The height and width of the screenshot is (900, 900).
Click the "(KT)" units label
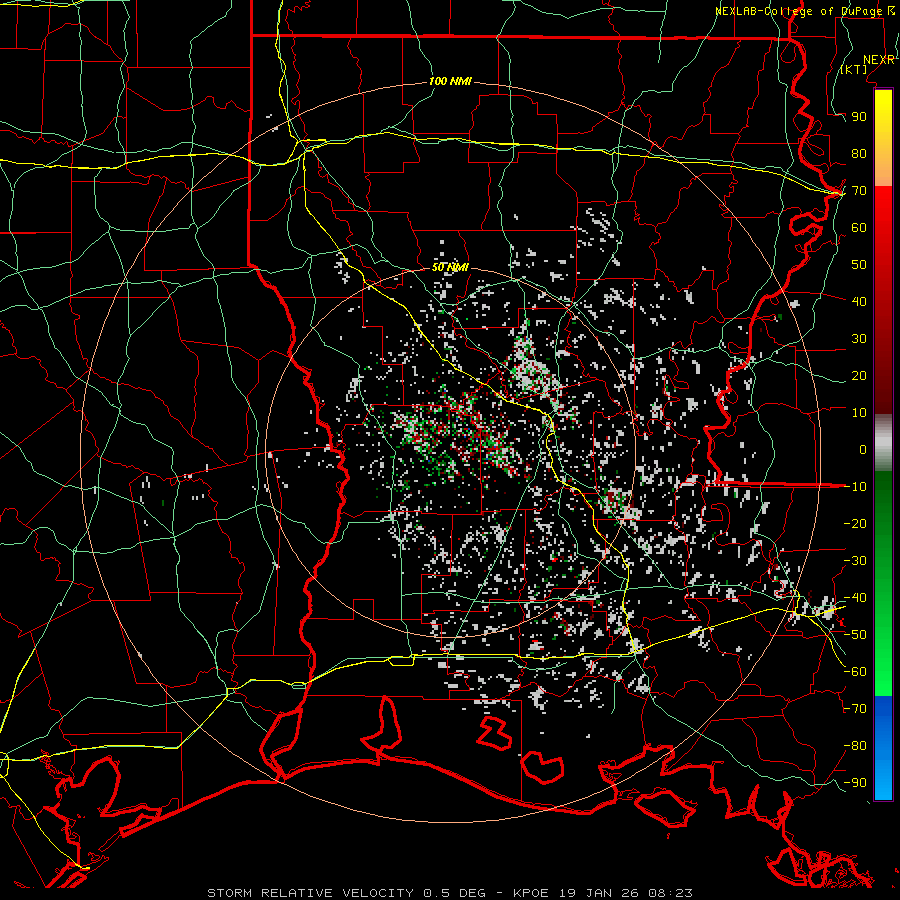tap(854, 69)
